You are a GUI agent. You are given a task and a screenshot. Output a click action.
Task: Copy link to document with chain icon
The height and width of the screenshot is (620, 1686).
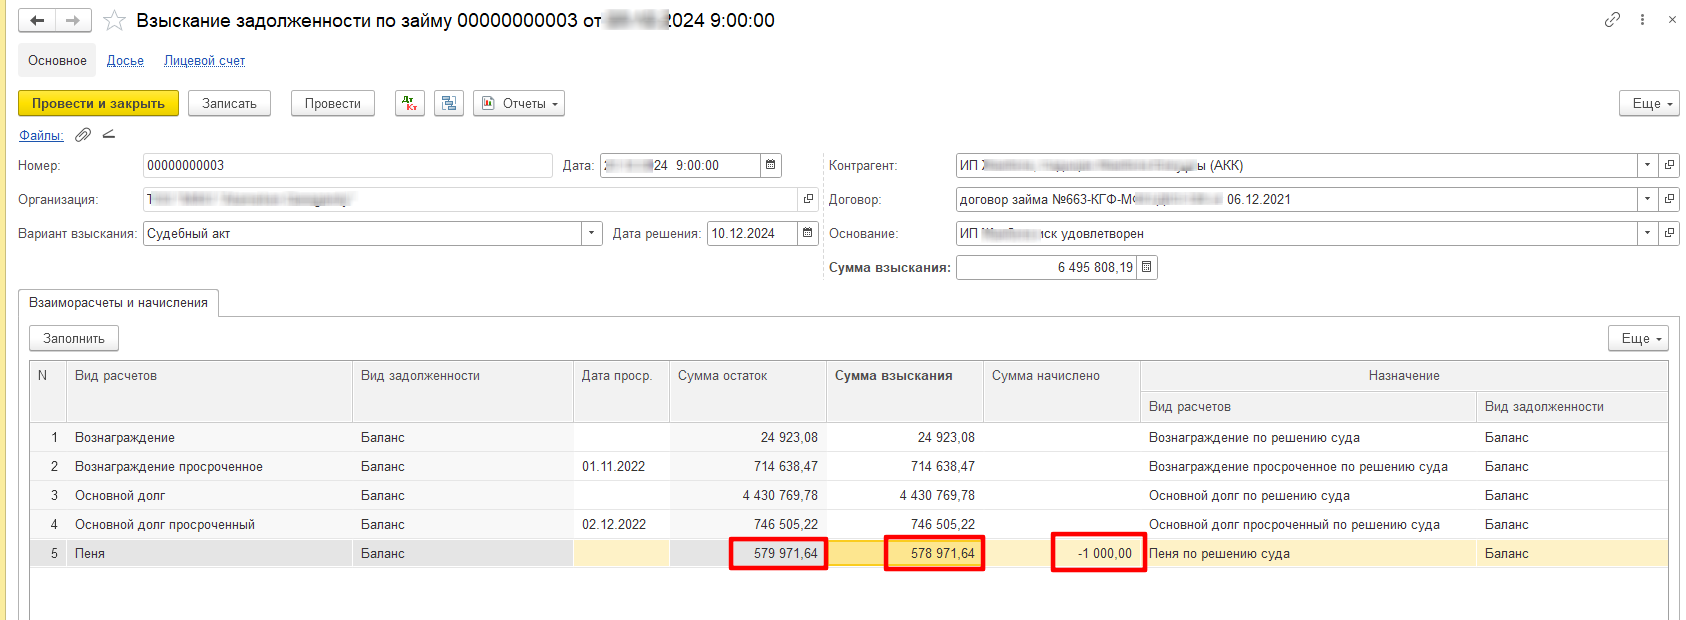coord(1612,20)
